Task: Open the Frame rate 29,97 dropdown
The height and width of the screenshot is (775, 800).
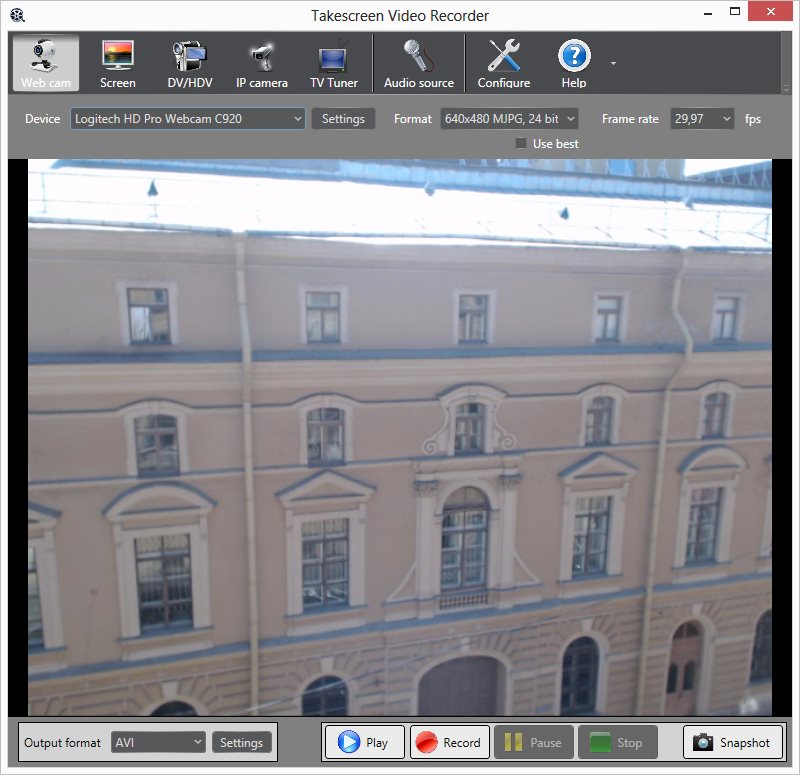Action: pyautogui.click(x=702, y=119)
